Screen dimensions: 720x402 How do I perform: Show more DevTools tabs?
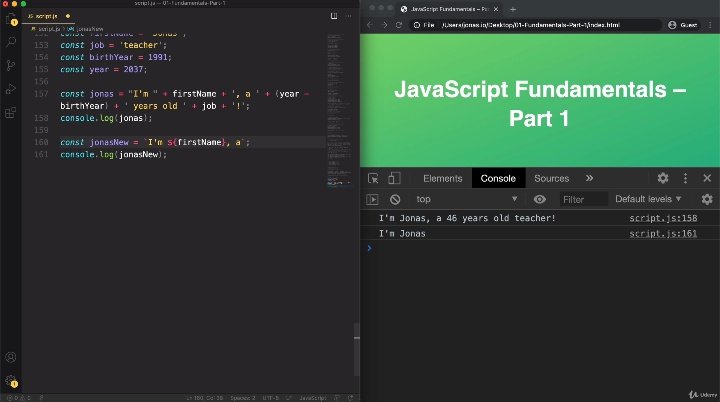pyautogui.click(x=590, y=178)
